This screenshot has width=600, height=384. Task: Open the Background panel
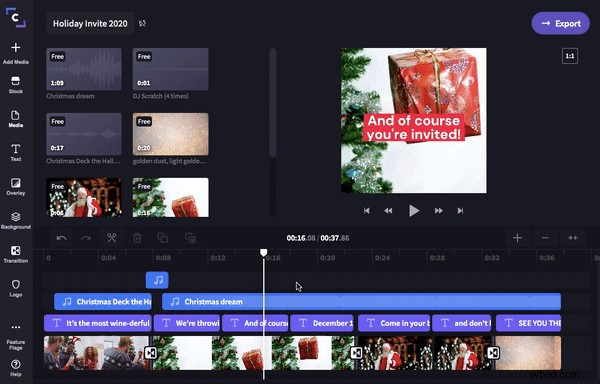16,221
